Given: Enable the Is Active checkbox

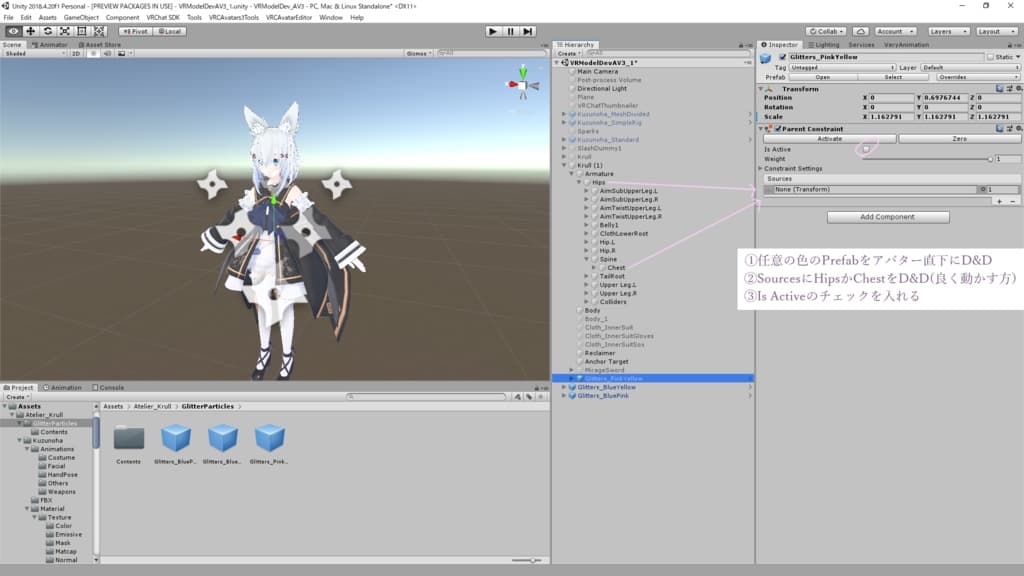Looking at the screenshot, I should [x=866, y=149].
